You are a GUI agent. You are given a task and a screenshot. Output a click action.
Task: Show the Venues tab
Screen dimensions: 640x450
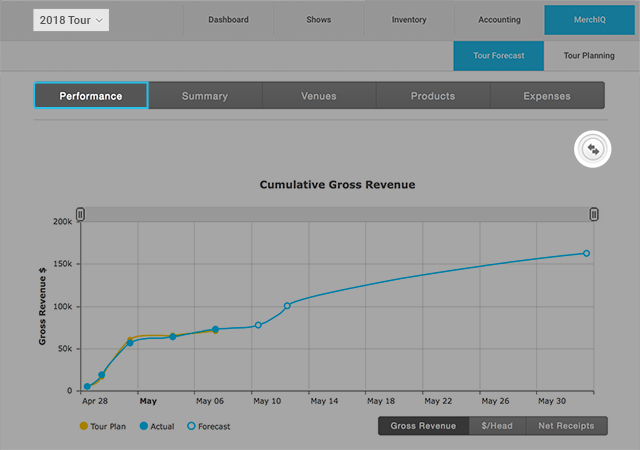(x=319, y=96)
